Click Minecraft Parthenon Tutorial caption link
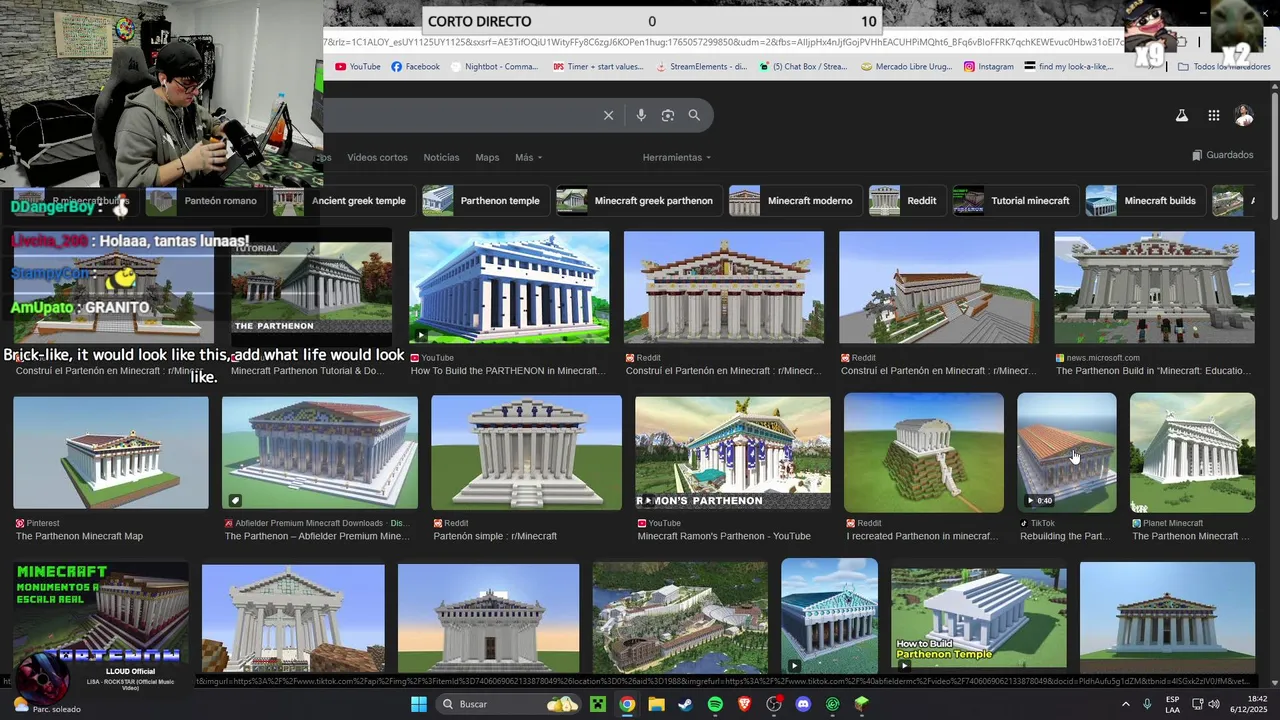 [x=307, y=371]
